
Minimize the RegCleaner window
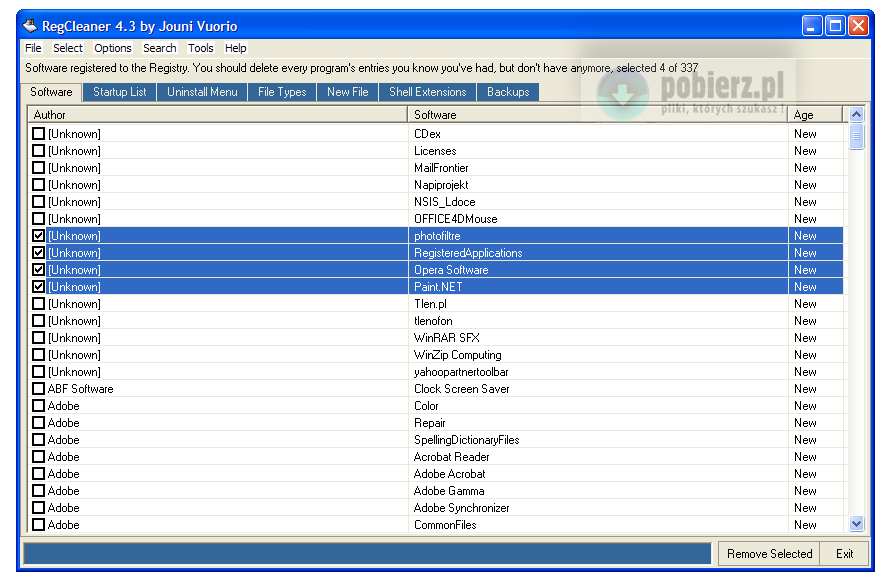(811, 26)
